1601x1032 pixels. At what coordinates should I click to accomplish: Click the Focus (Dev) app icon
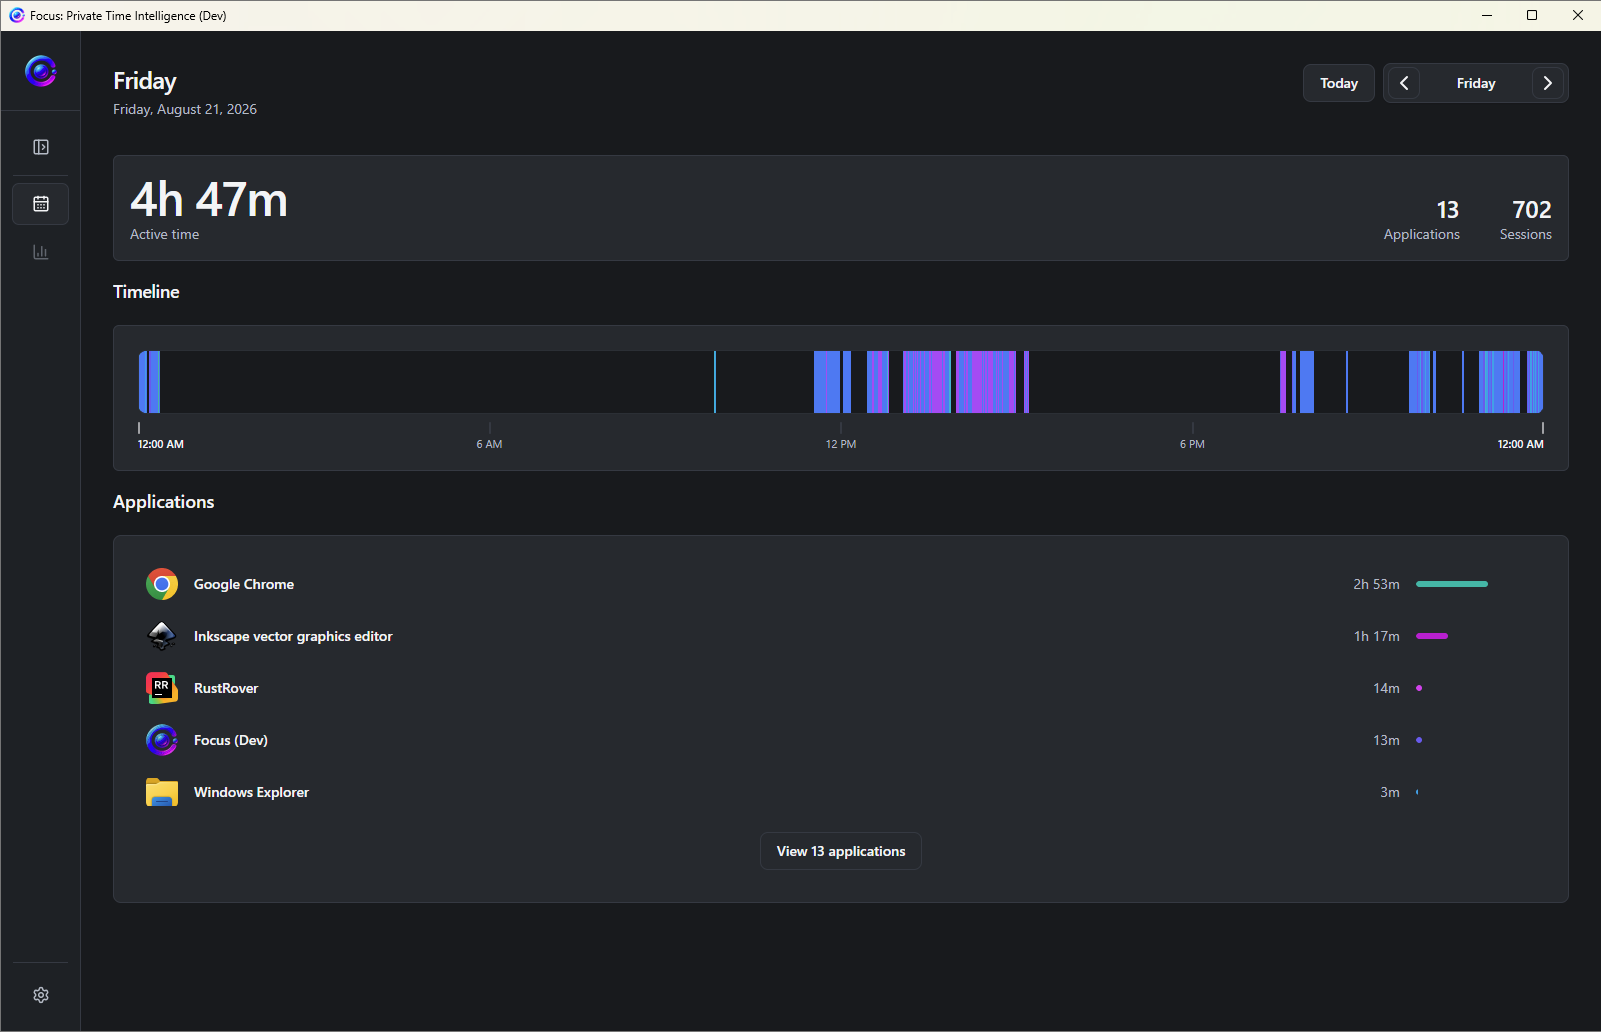pos(162,740)
